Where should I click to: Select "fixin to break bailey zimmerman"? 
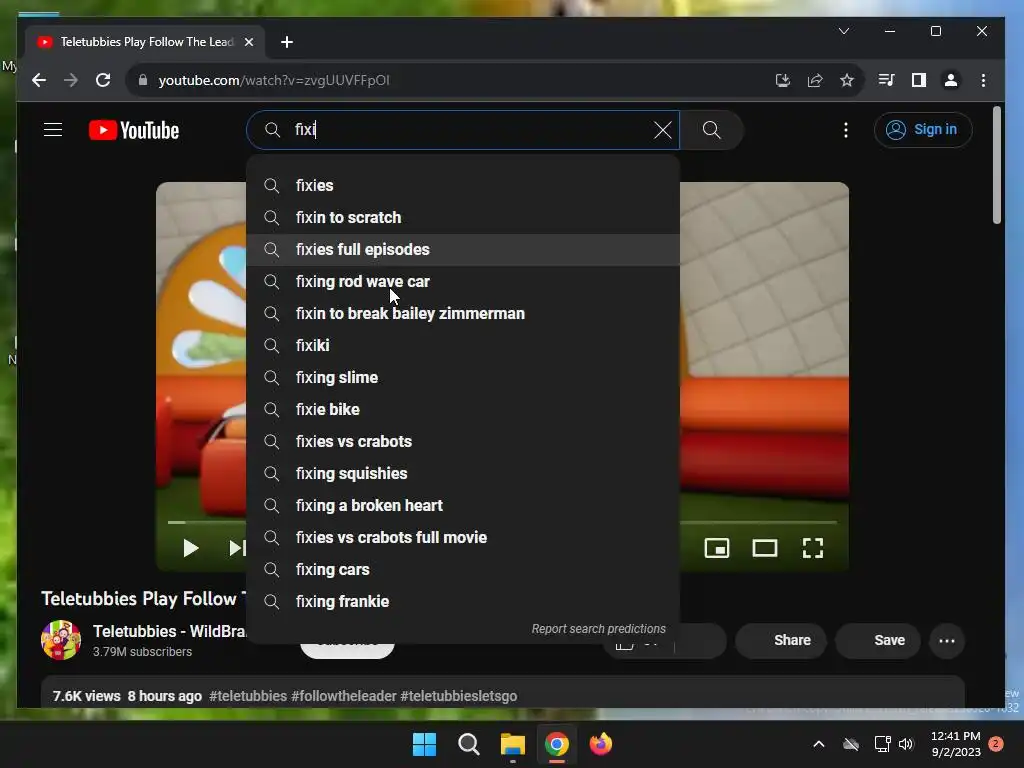(463, 313)
